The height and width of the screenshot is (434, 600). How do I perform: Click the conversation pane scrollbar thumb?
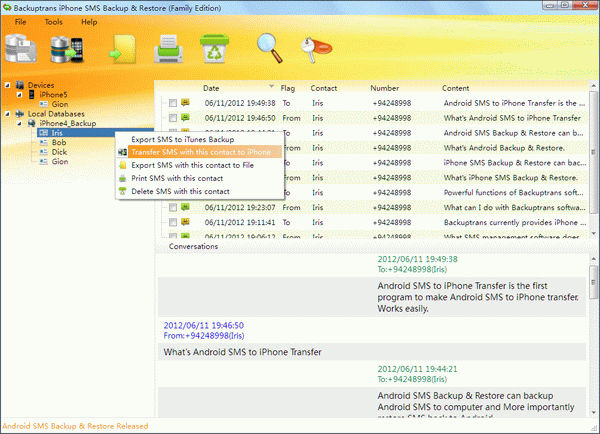point(593,282)
